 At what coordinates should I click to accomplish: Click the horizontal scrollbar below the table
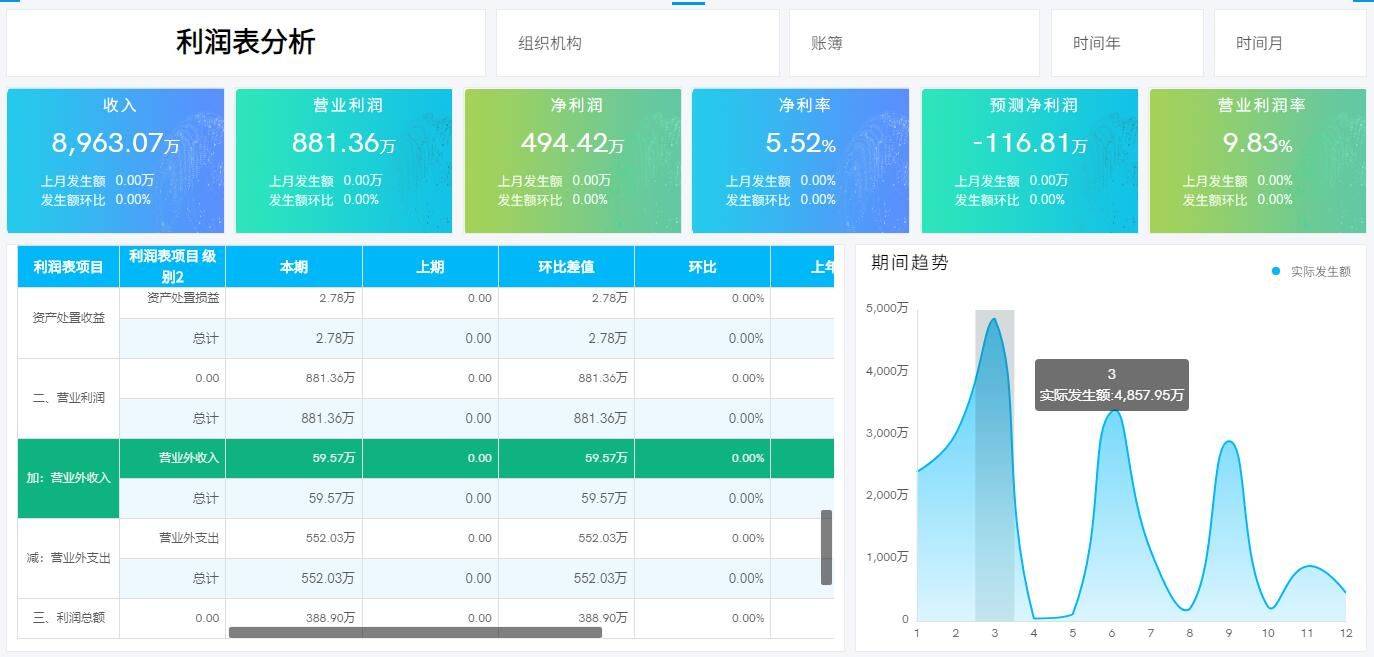tap(415, 632)
